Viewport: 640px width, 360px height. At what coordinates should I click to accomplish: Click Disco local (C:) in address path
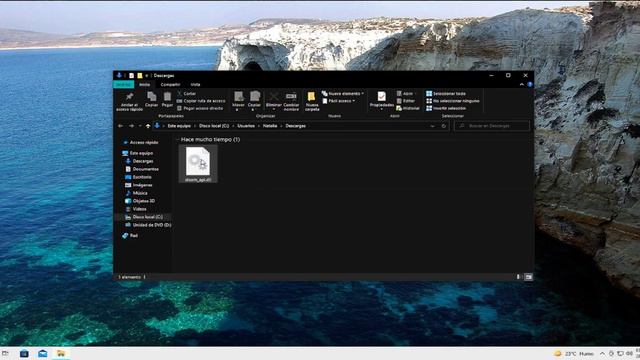click(214, 126)
